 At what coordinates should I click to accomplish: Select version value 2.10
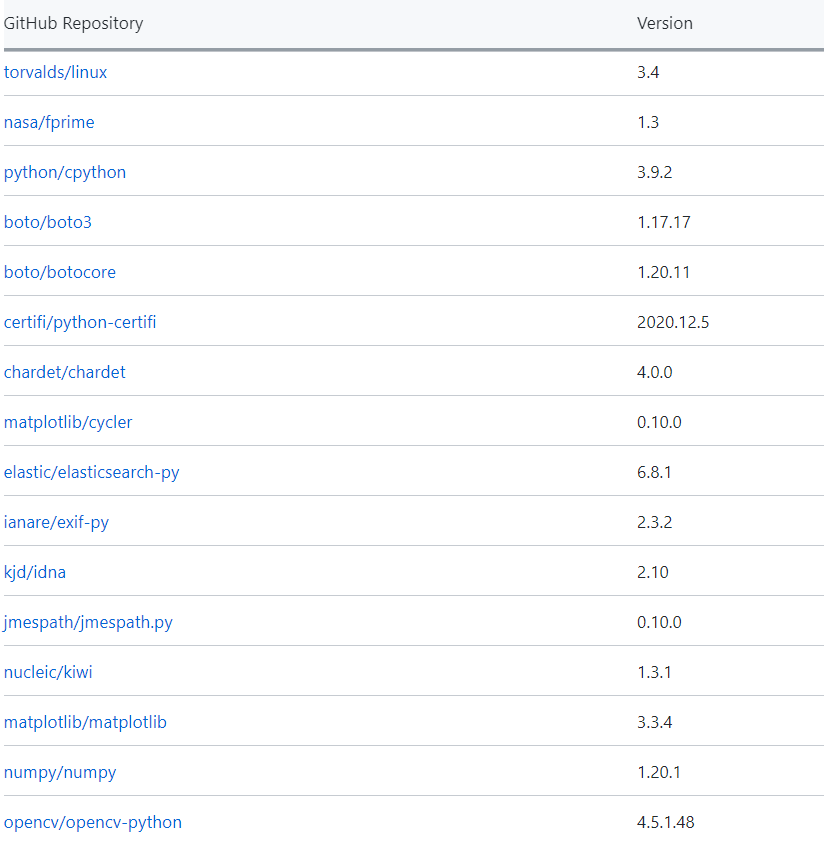click(653, 572)
